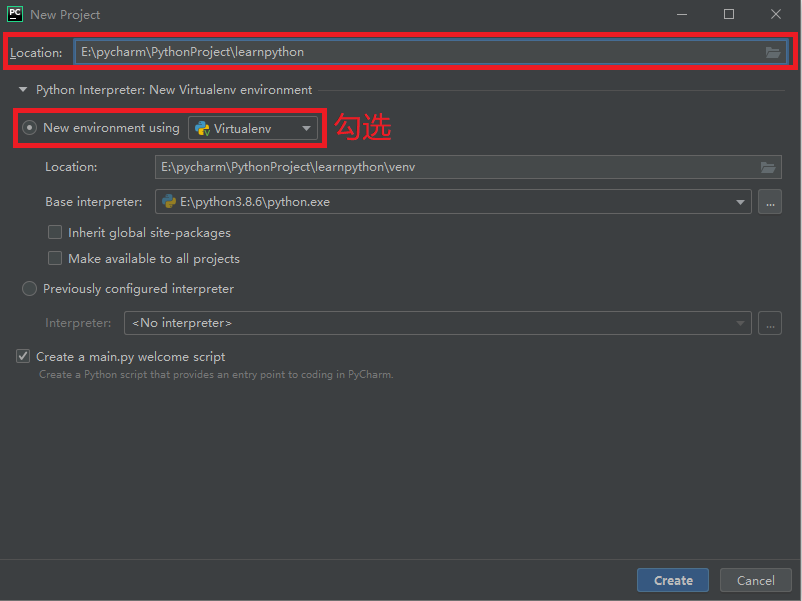Screen dimensions: 802x601
Task: Uncheck Create a main.py welcome script
Action: pyautogui.click(x=23, y=356)
